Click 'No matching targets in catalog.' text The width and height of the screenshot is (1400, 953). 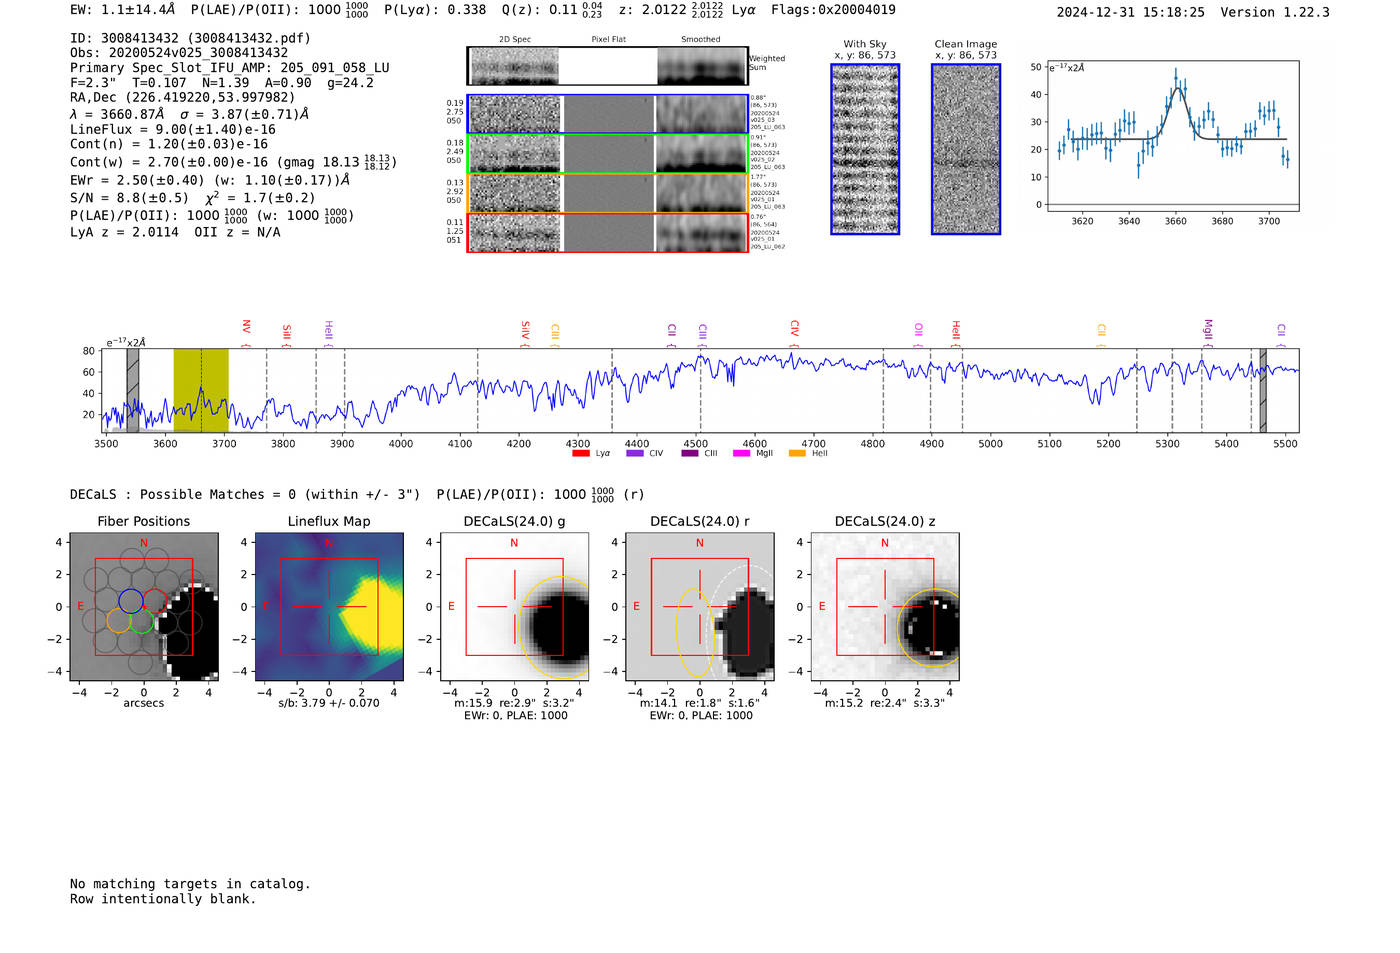point(190,884)
